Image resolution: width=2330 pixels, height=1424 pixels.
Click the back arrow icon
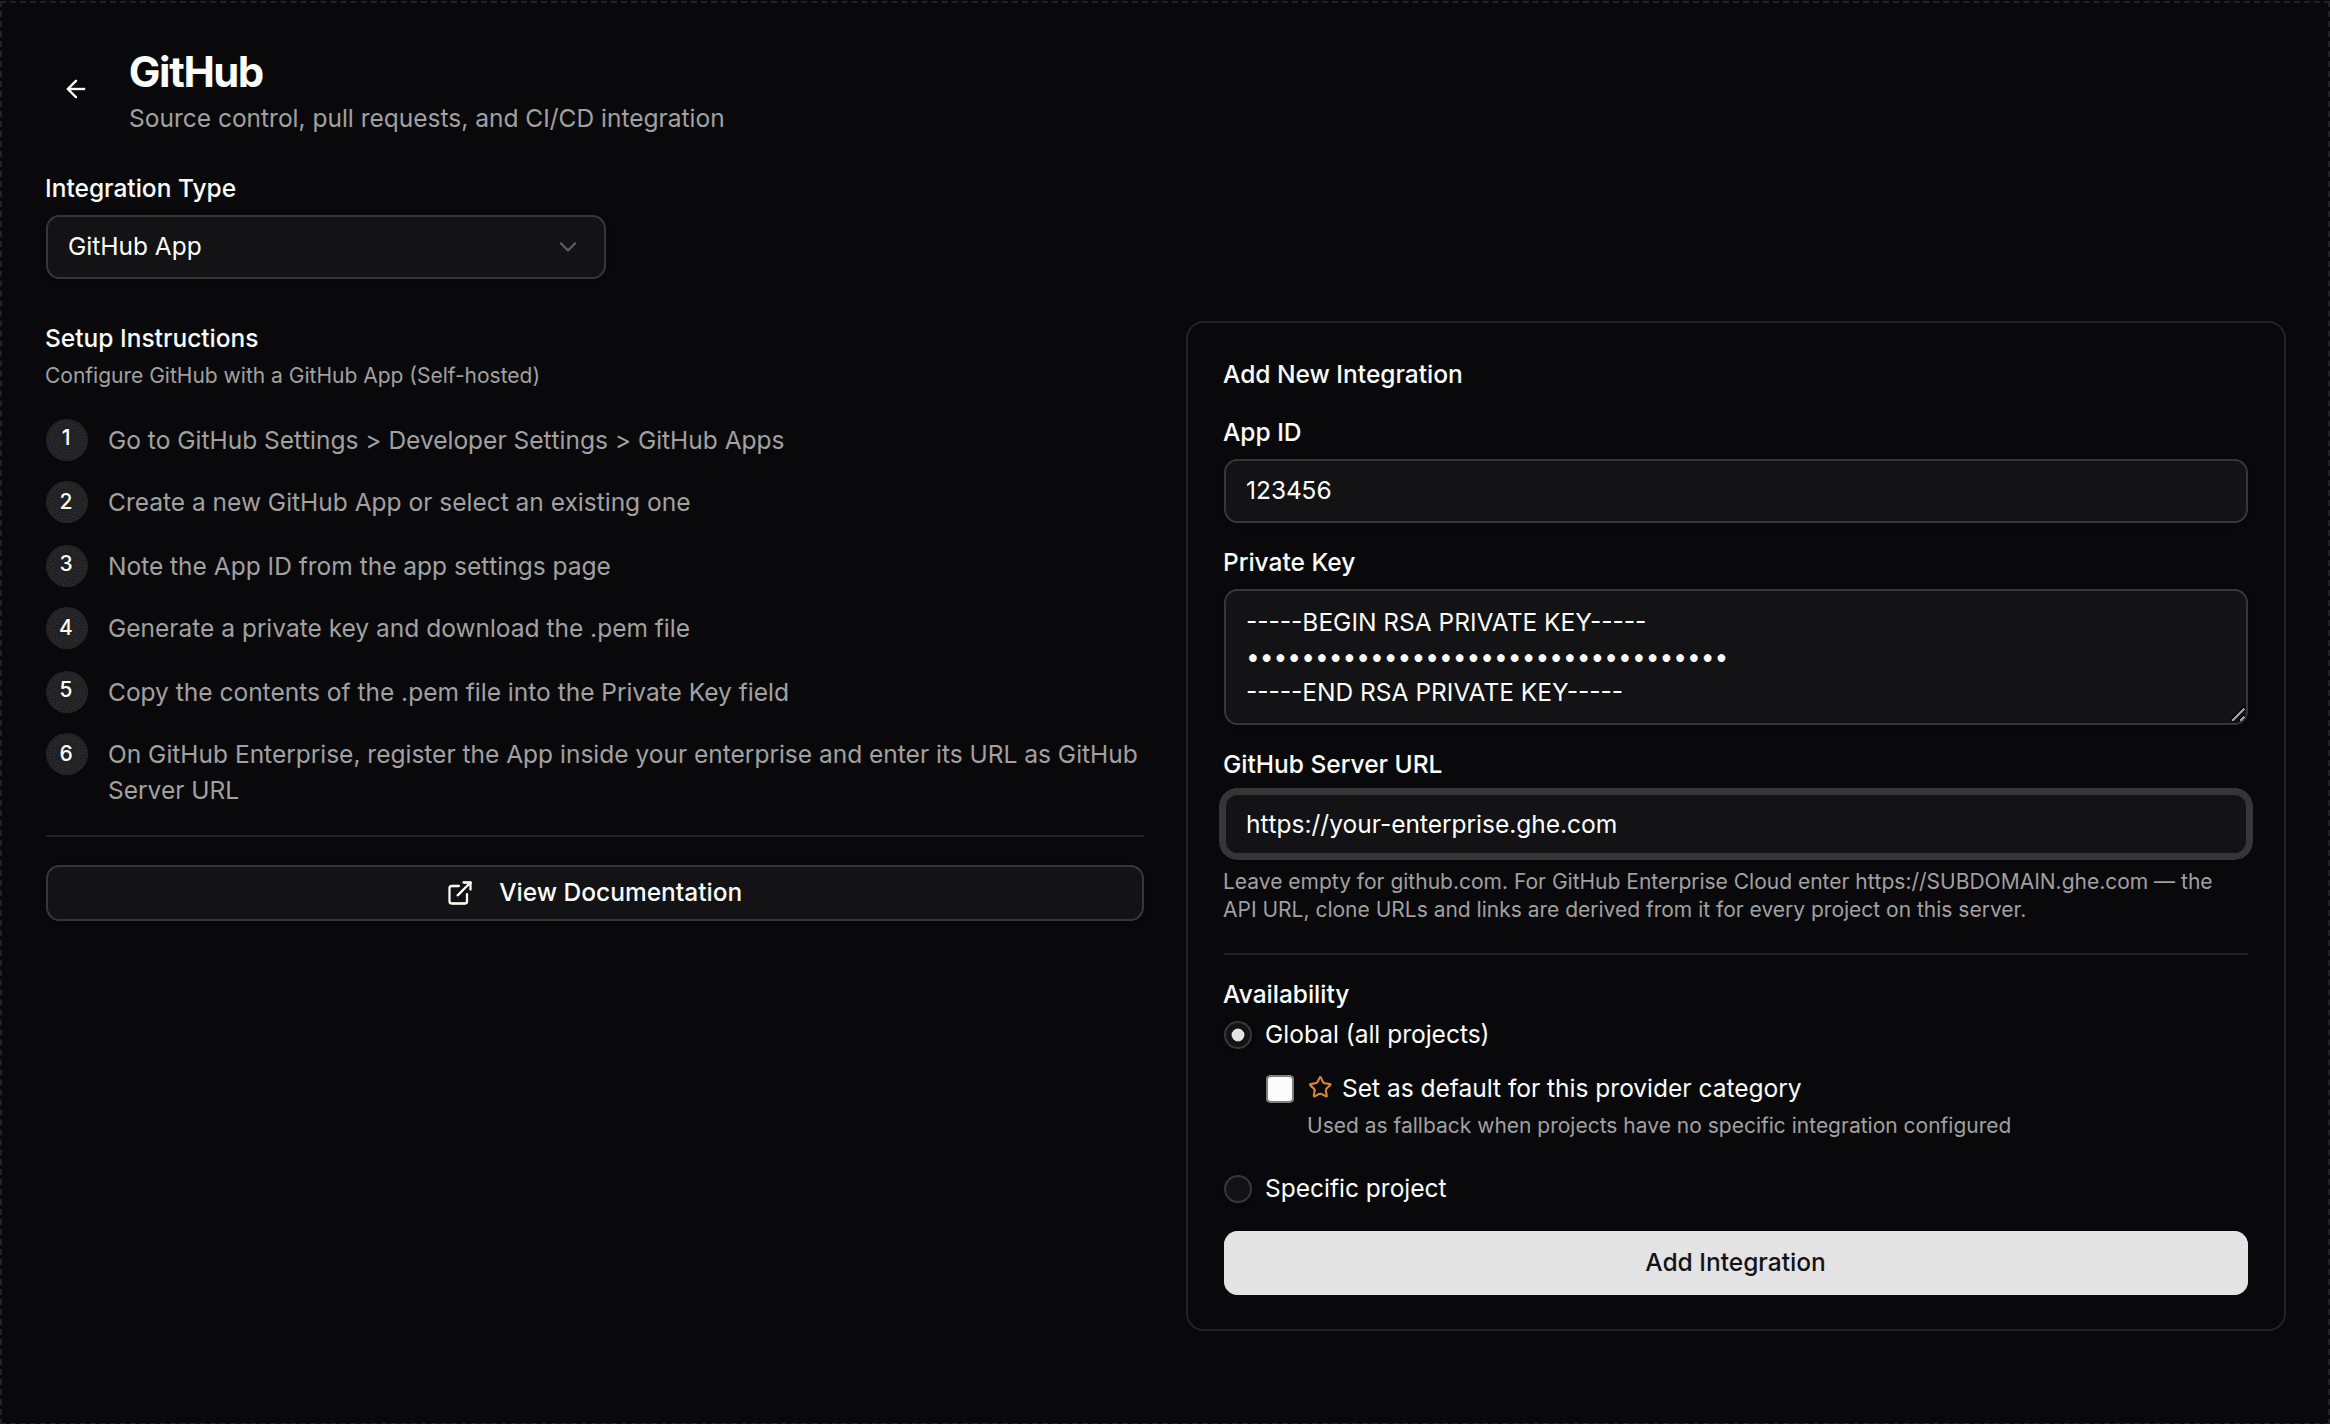tap(76, 89)
